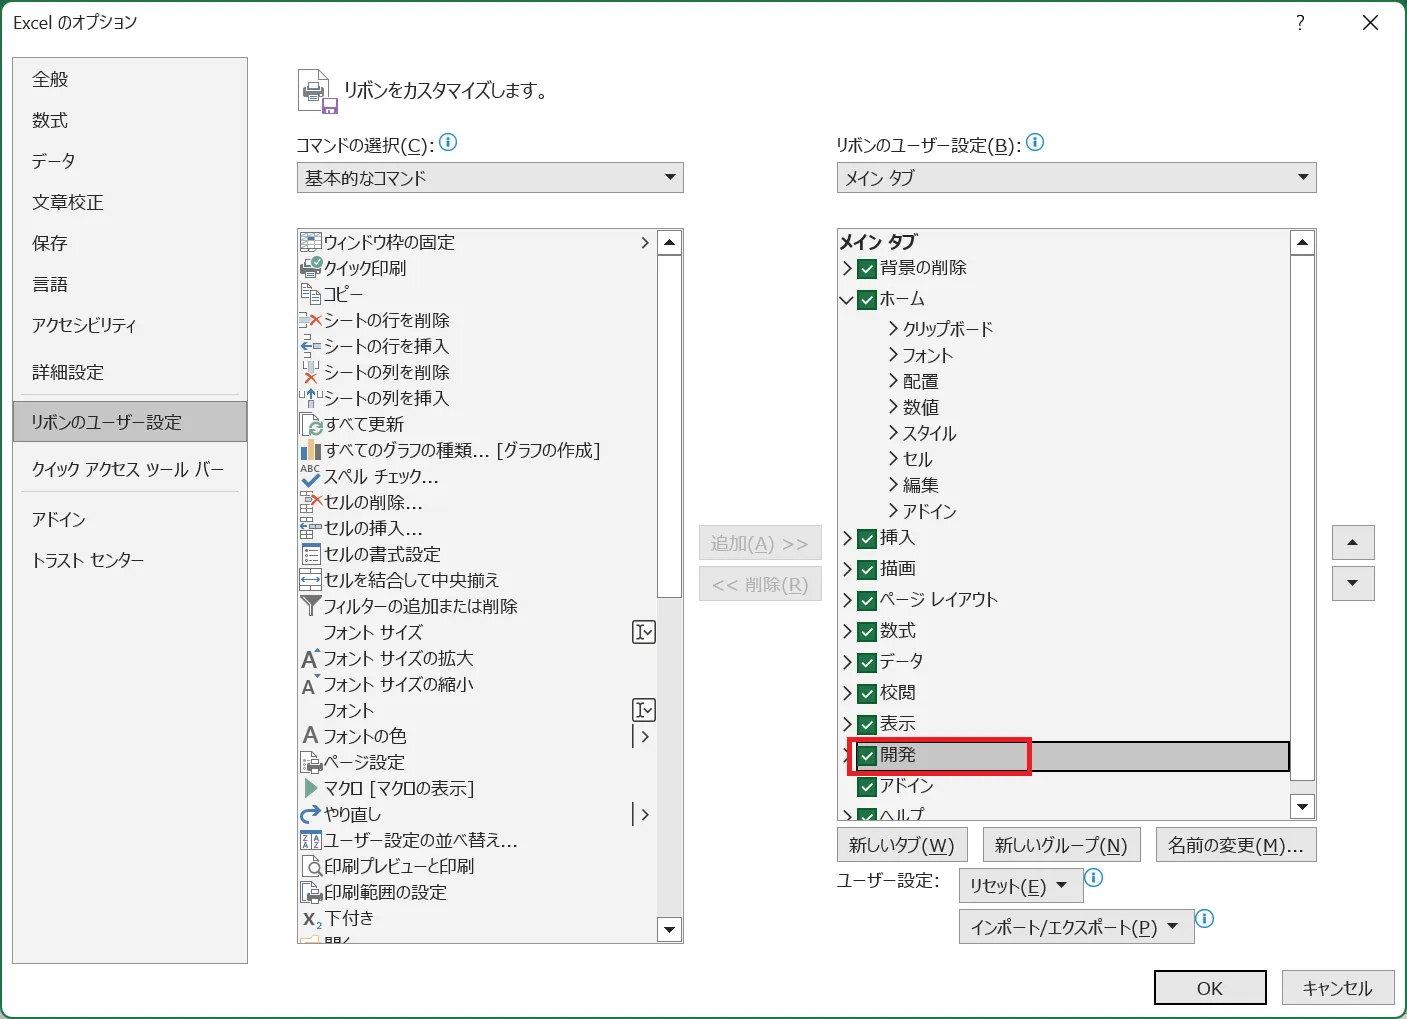Open the 基本的なコマンド command dropdown
Screen dimensions: 1407x1019
490,178
